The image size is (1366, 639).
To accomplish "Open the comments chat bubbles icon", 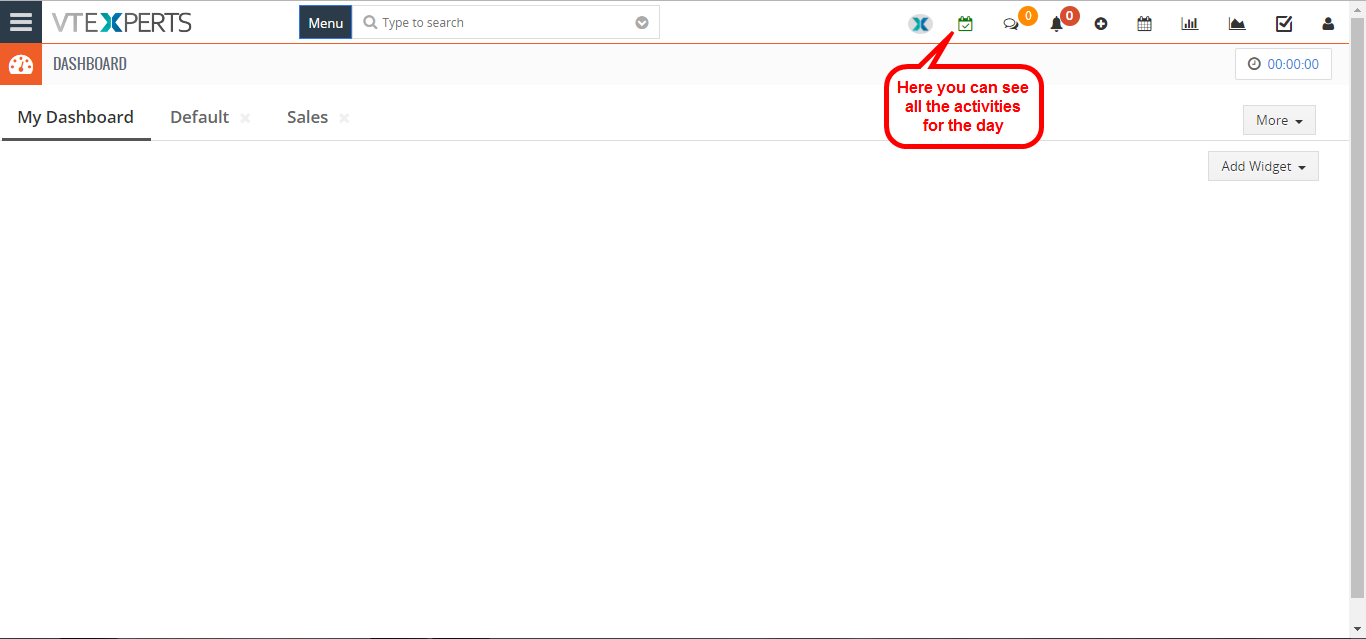I will pyautogui.click(x=1011, y=24).
